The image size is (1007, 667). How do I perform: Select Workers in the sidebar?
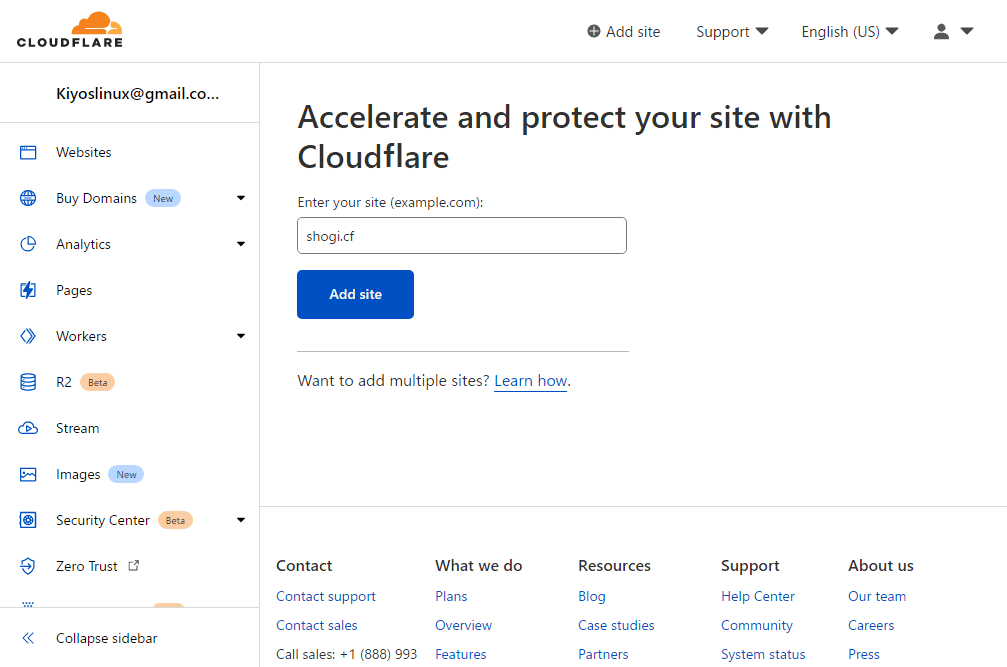(x=82, y=336)
